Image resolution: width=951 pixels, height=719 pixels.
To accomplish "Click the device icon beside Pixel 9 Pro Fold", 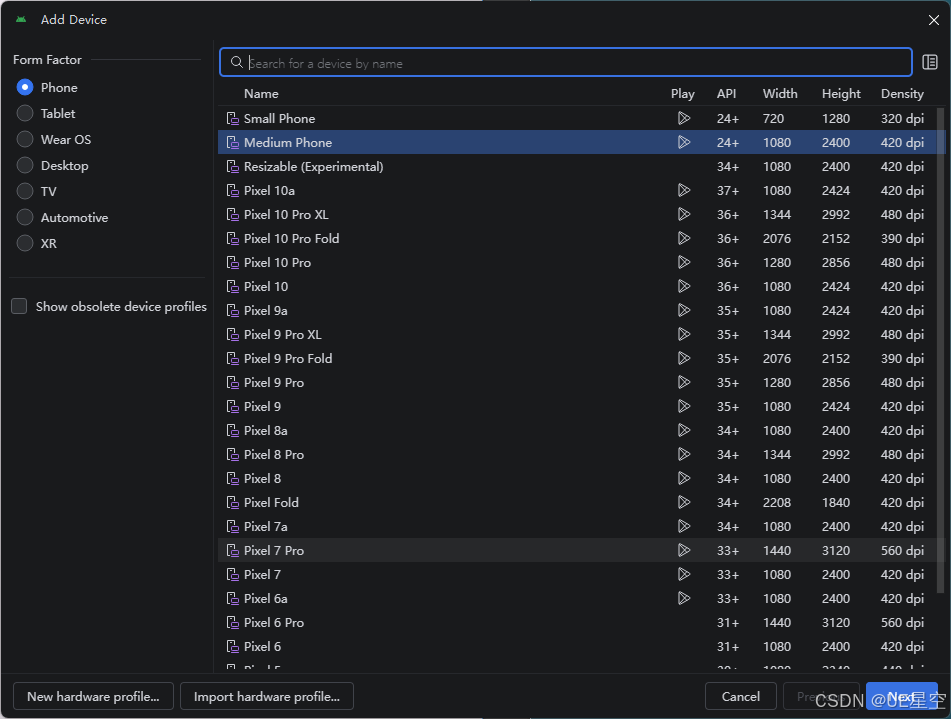I will coord(232,359).
